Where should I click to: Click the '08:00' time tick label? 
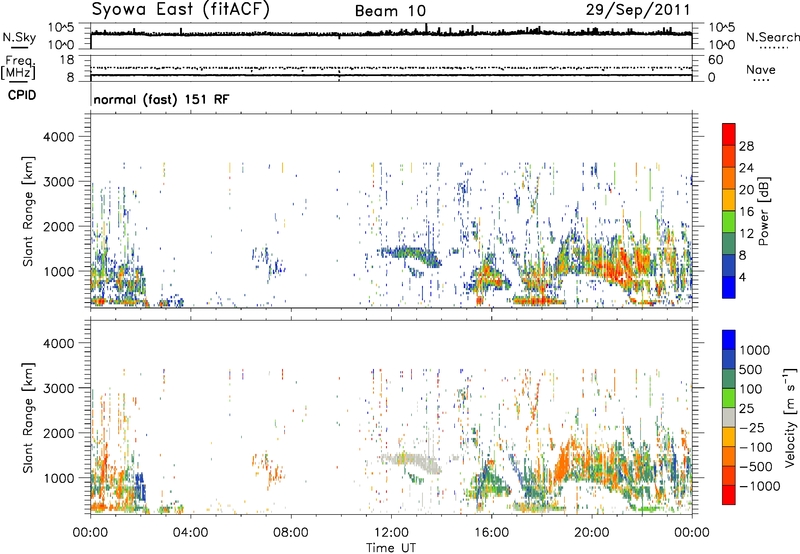coord(291,533)
